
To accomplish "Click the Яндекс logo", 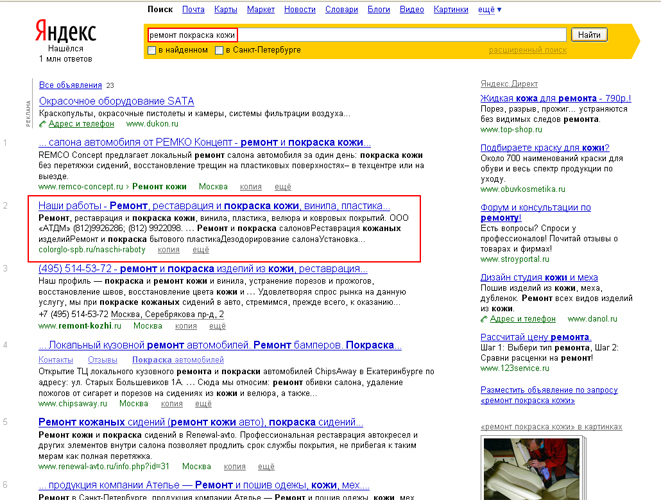I will [x=65, y=31].
